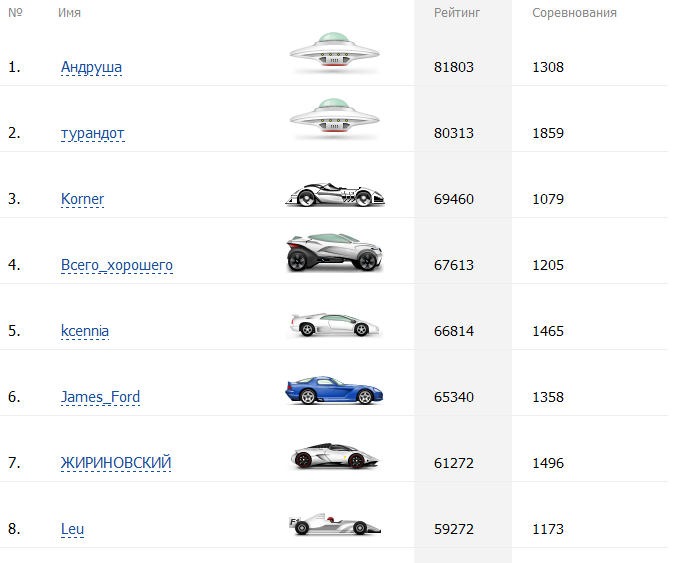Viewport: 681px width, 563px height.
Task: Click the silver supercar beside ЖИРИНОВСКИЙ
Action: (x=334, y=457)
